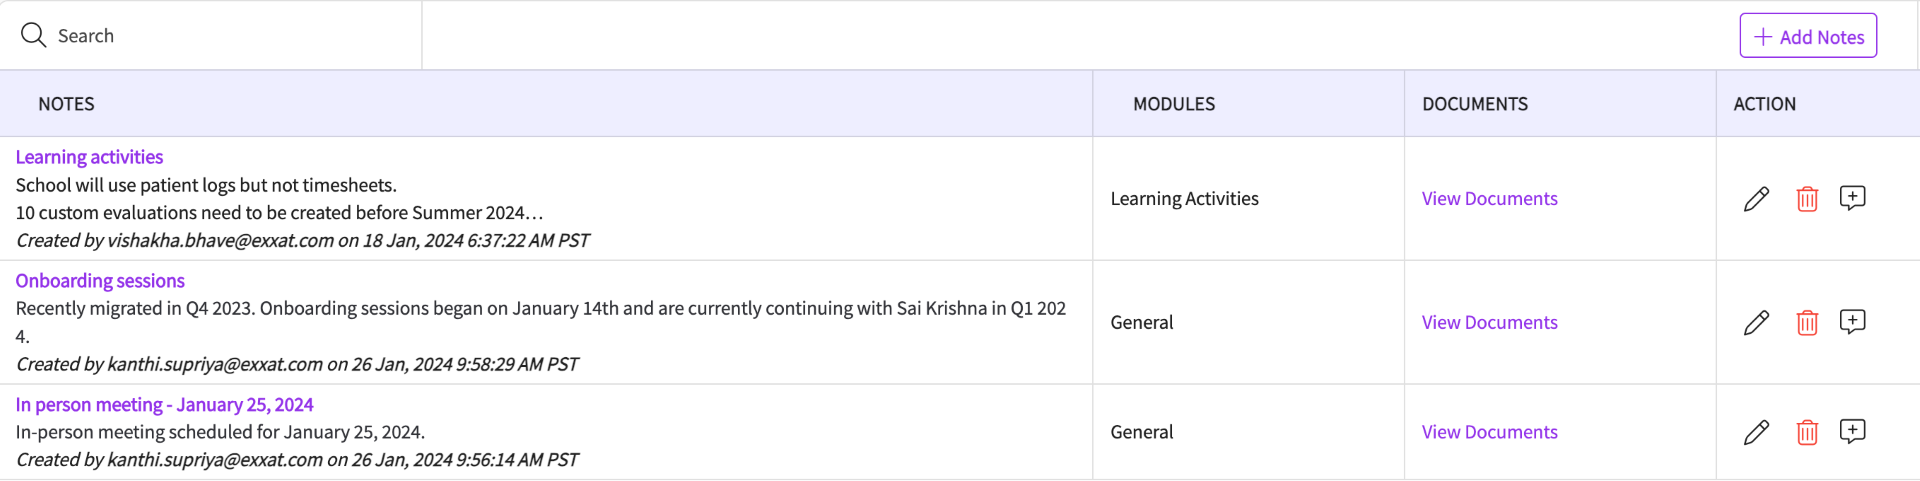This screenshot has height=481, width=1920.
Task: Click the Add Notes button
Action: coord(1808,36)
